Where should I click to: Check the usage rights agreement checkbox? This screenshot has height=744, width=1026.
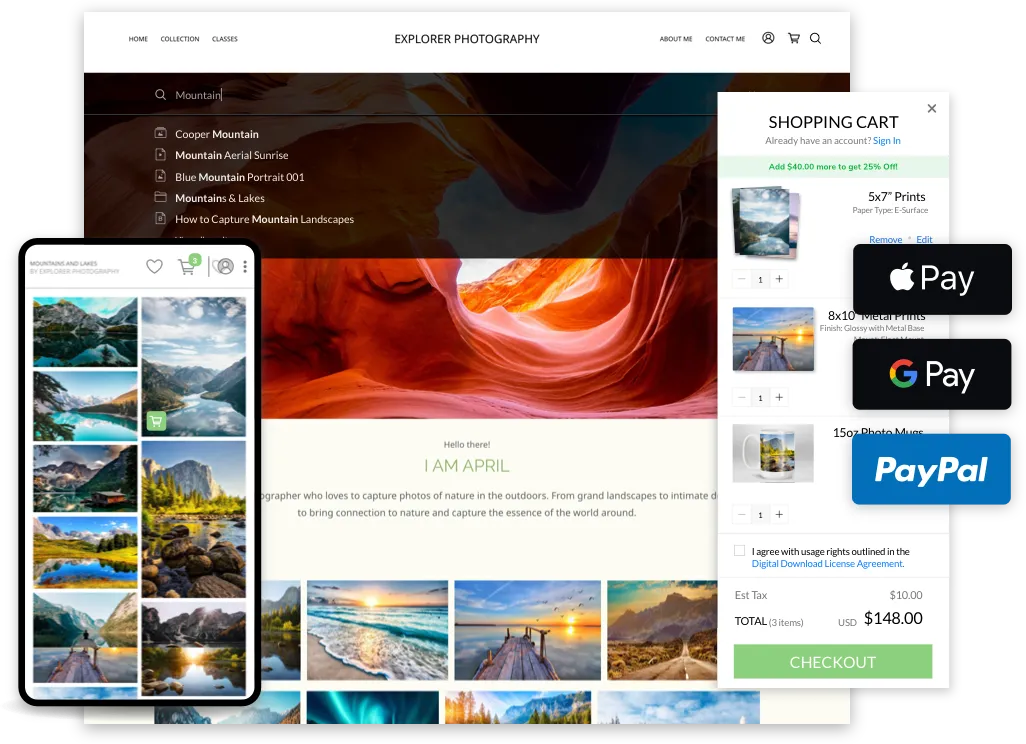(739, 551)
